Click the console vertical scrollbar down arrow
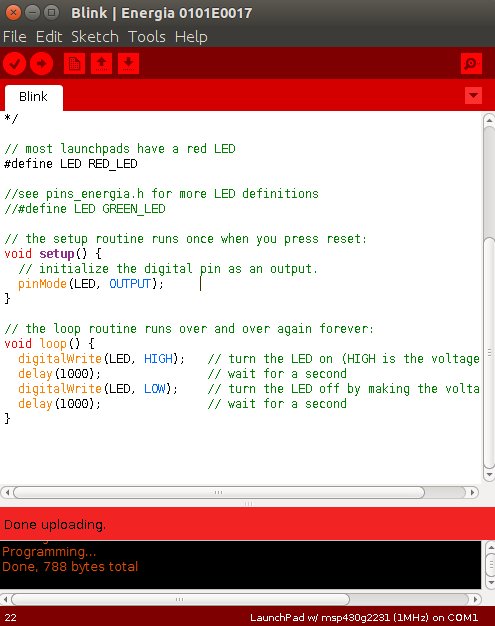The width and height of the screenshot is (495, 626). (x=490, y=583)
